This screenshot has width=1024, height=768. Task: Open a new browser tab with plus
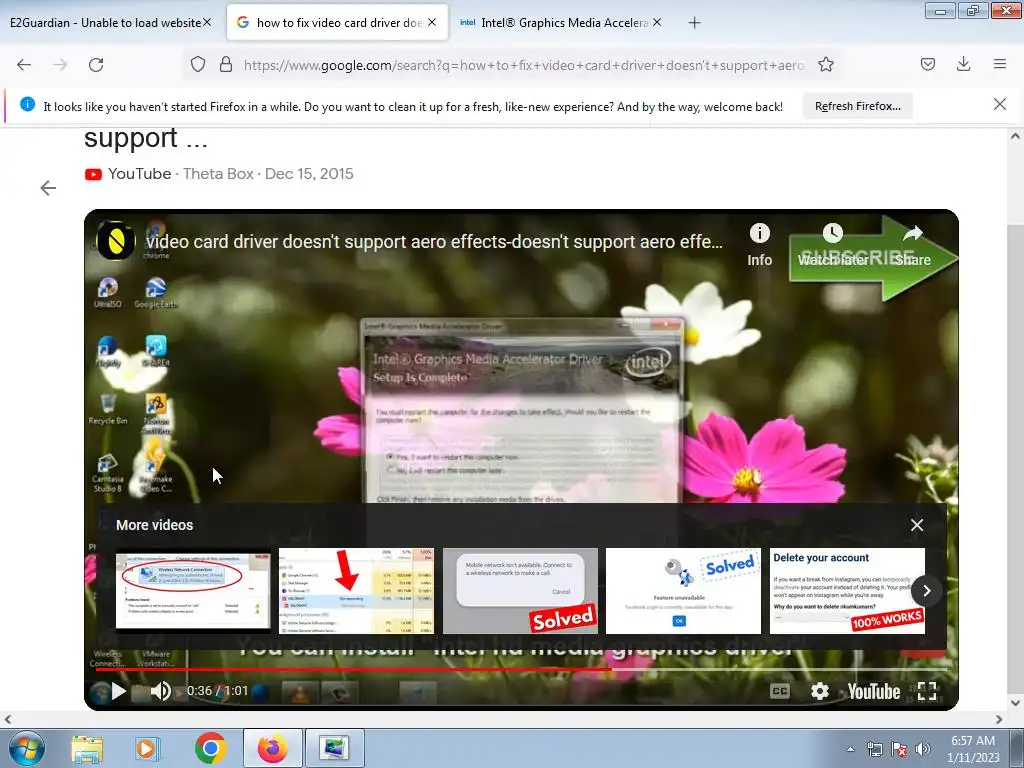pyautogui.click(x=694, y=23)
